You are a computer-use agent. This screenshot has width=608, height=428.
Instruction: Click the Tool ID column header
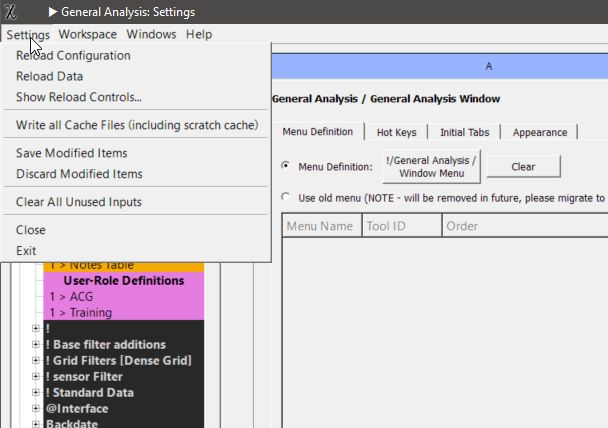[x=402, y=226]
